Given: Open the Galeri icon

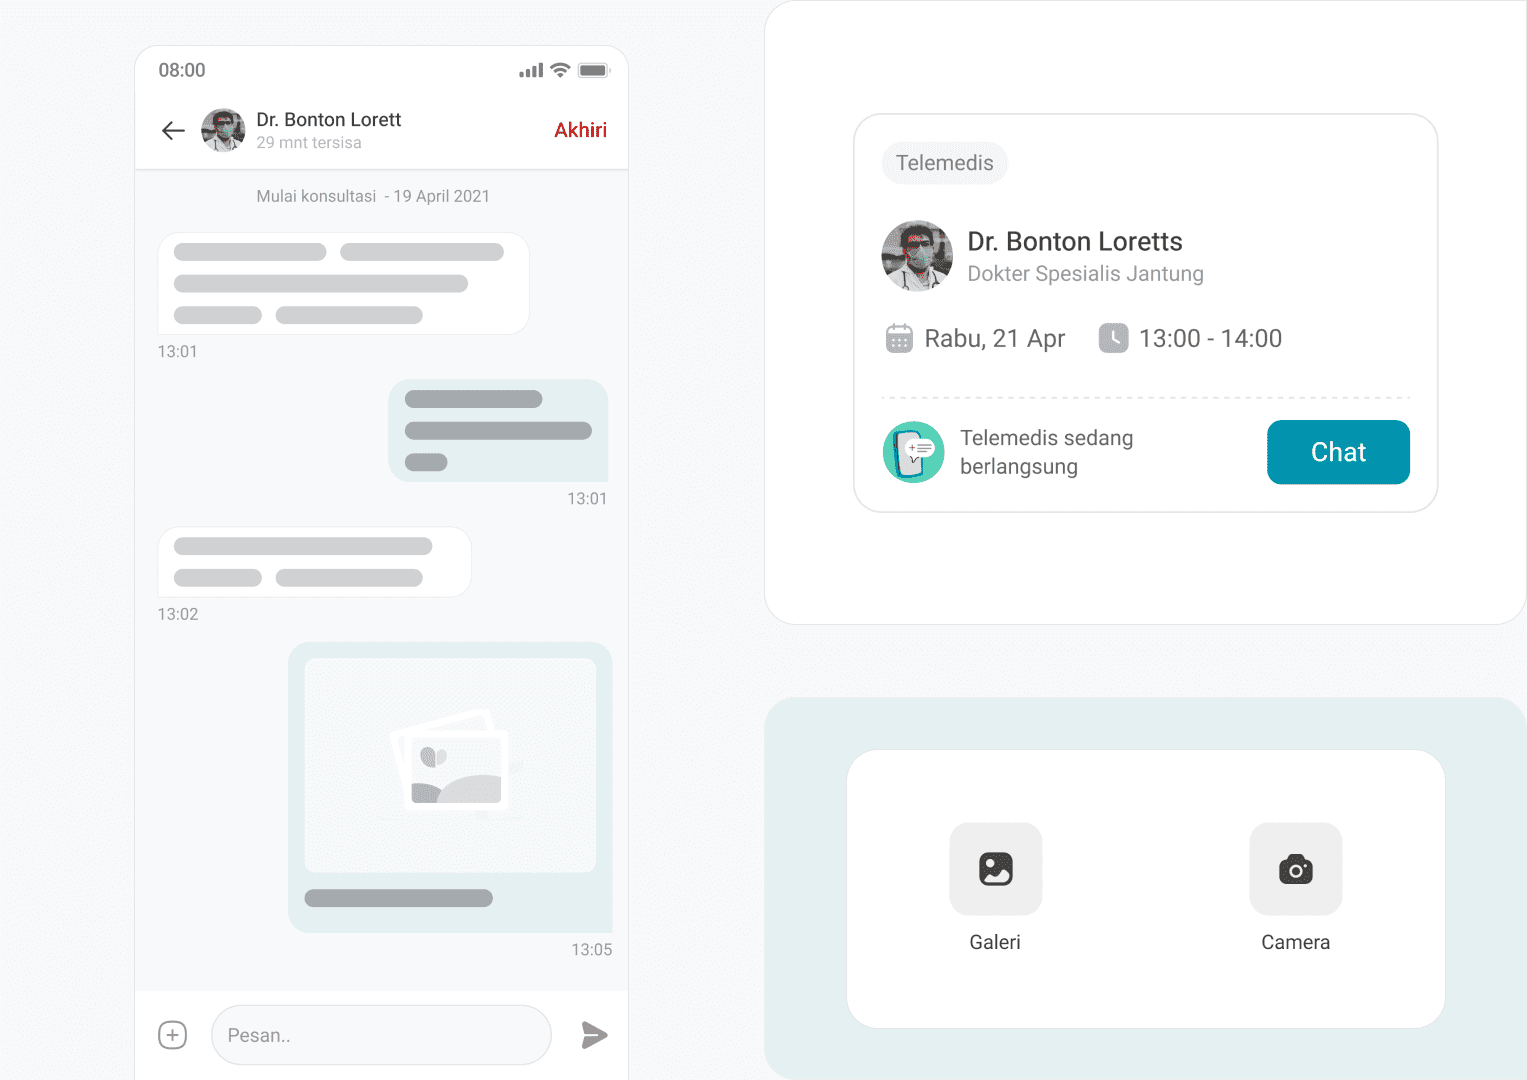Looking at the screenshot, I should 995,869.
